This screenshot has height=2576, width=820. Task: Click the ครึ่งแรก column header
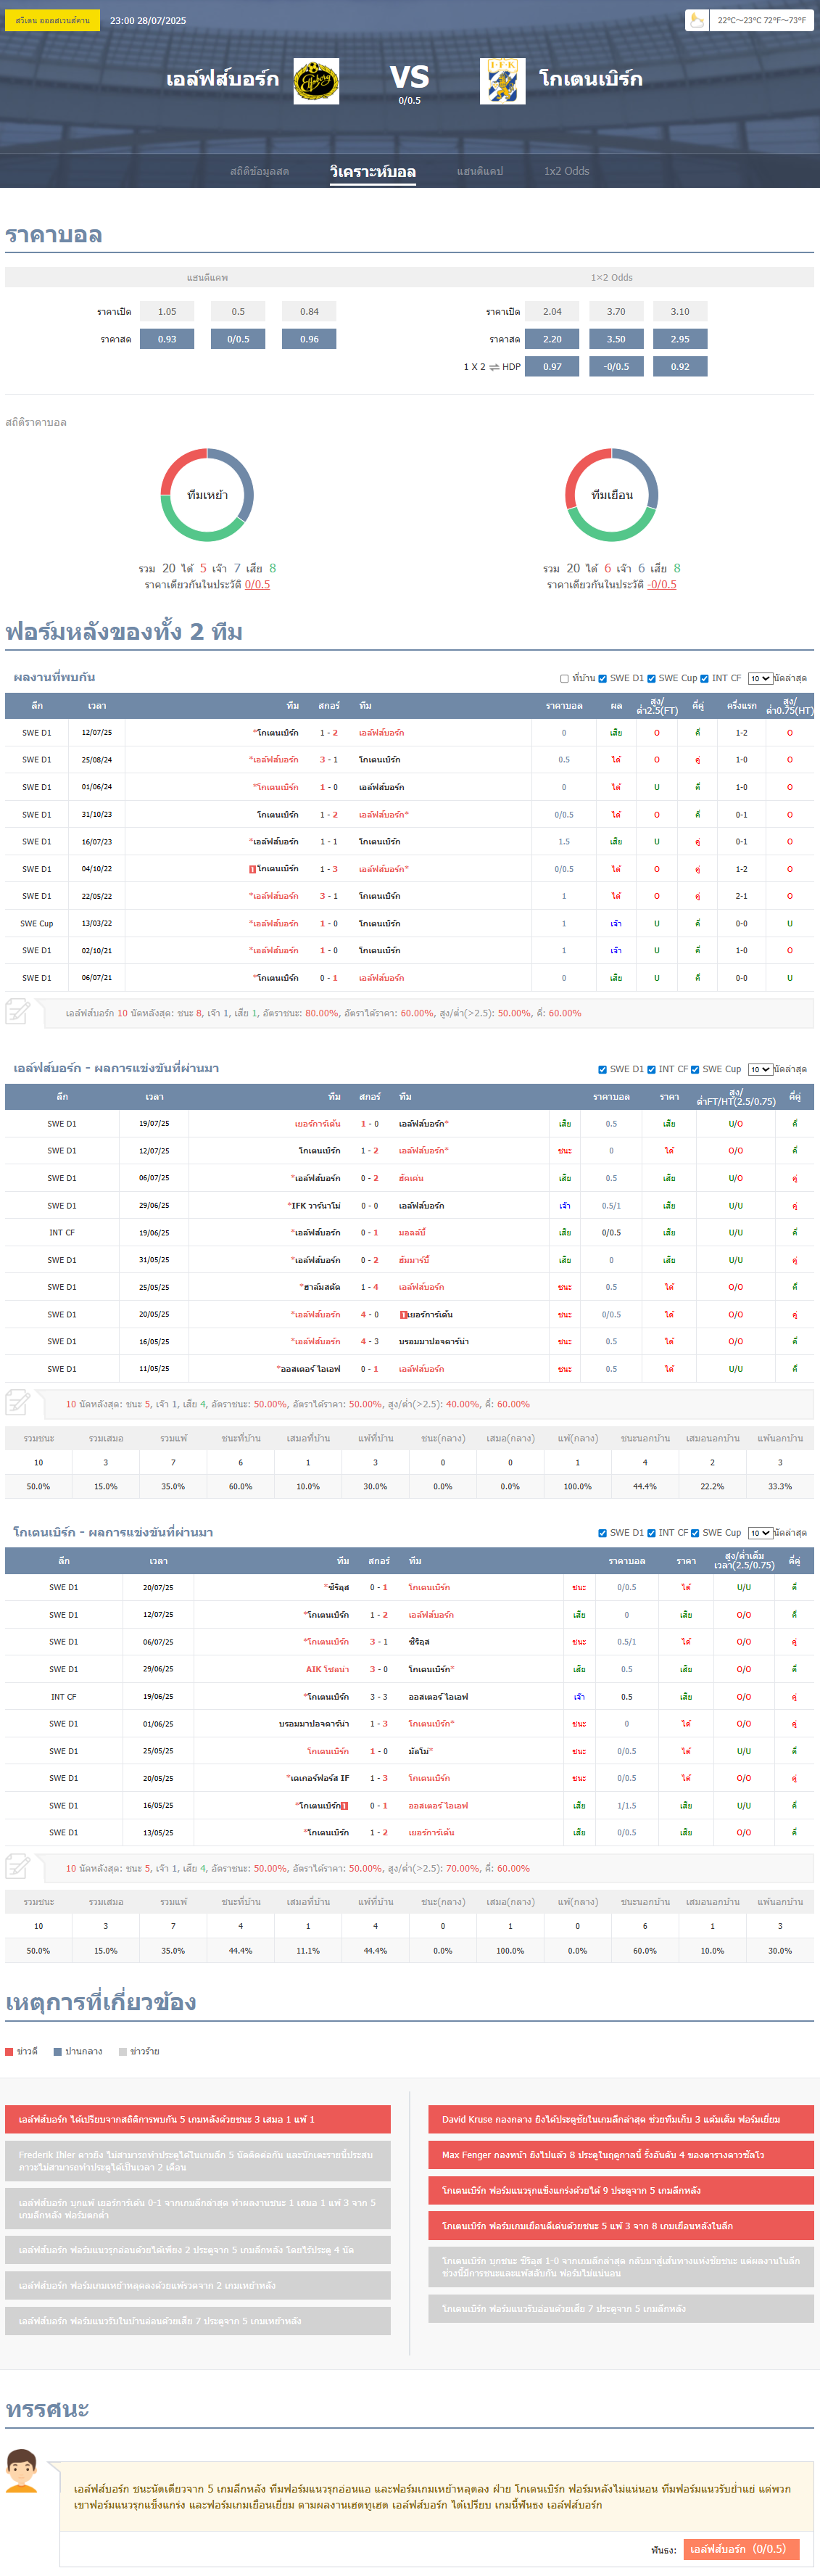tap(741, 706)
